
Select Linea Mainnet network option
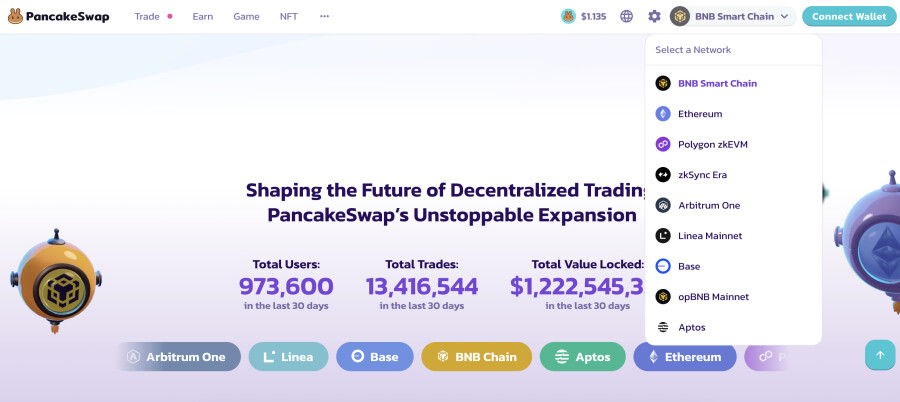tap(710, 236)
